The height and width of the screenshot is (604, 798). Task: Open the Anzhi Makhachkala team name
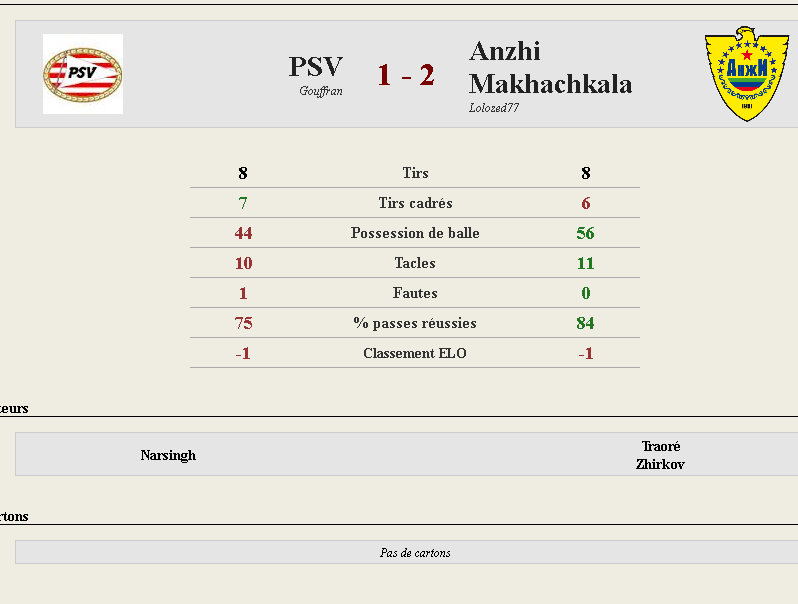pyautogui.click(x=550, y=68)
